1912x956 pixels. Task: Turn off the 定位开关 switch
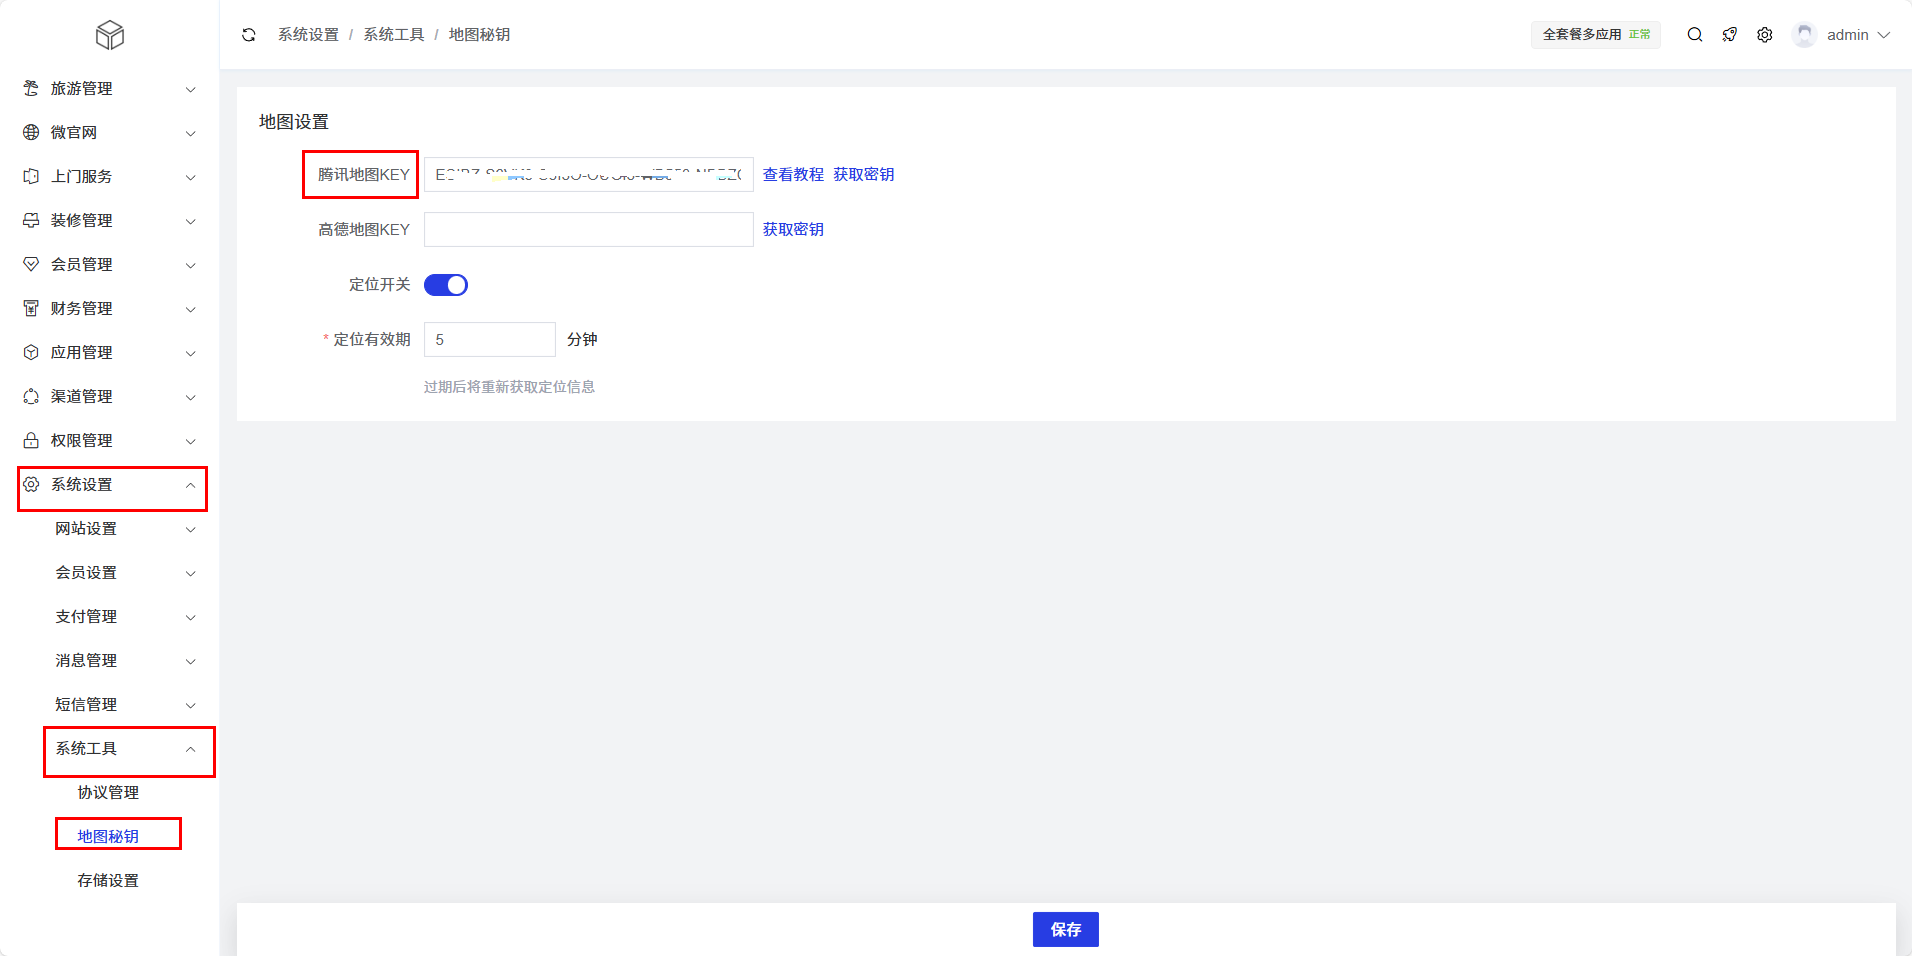(x=446, y=285)
